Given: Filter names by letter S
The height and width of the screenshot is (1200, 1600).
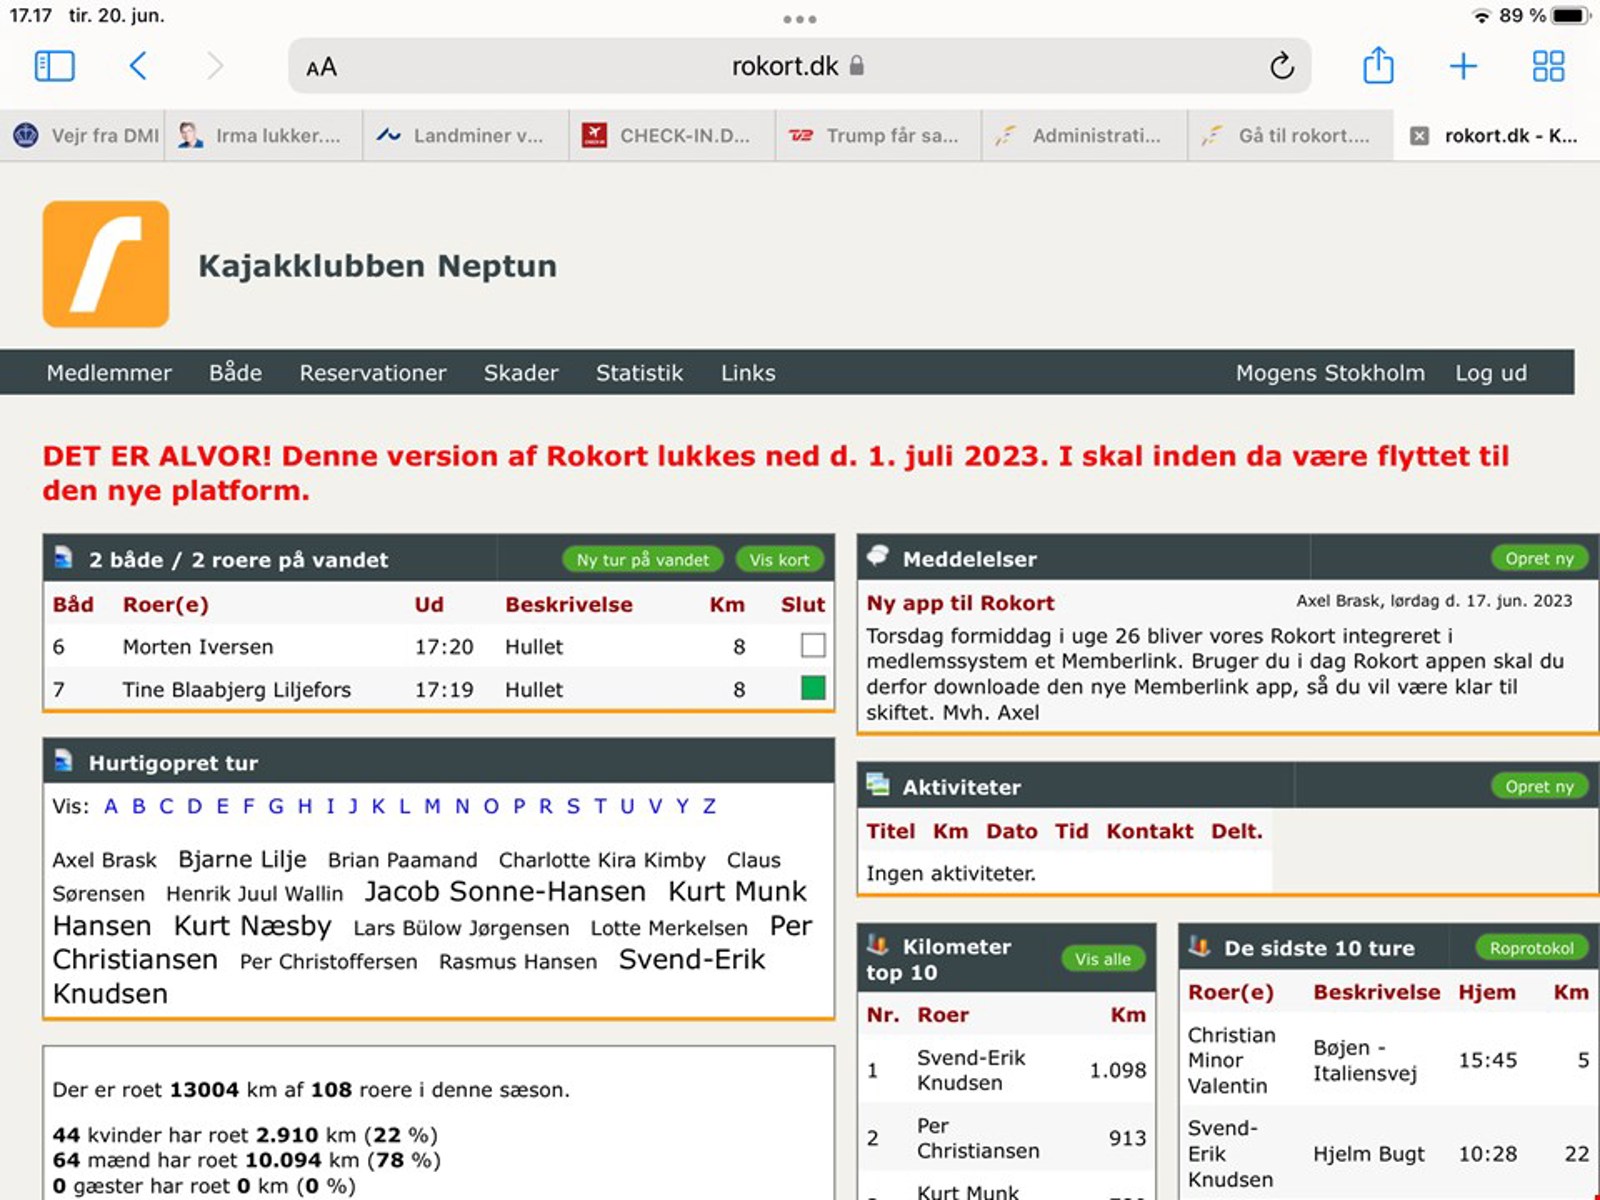Looking at the screenshot, I should pyautogui.click(x=573, y=806).
